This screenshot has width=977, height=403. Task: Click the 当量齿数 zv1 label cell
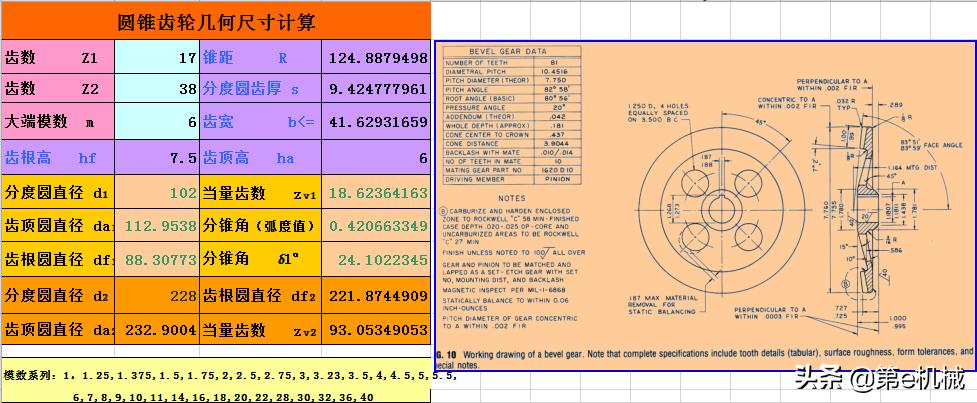(x=260, y=192)
